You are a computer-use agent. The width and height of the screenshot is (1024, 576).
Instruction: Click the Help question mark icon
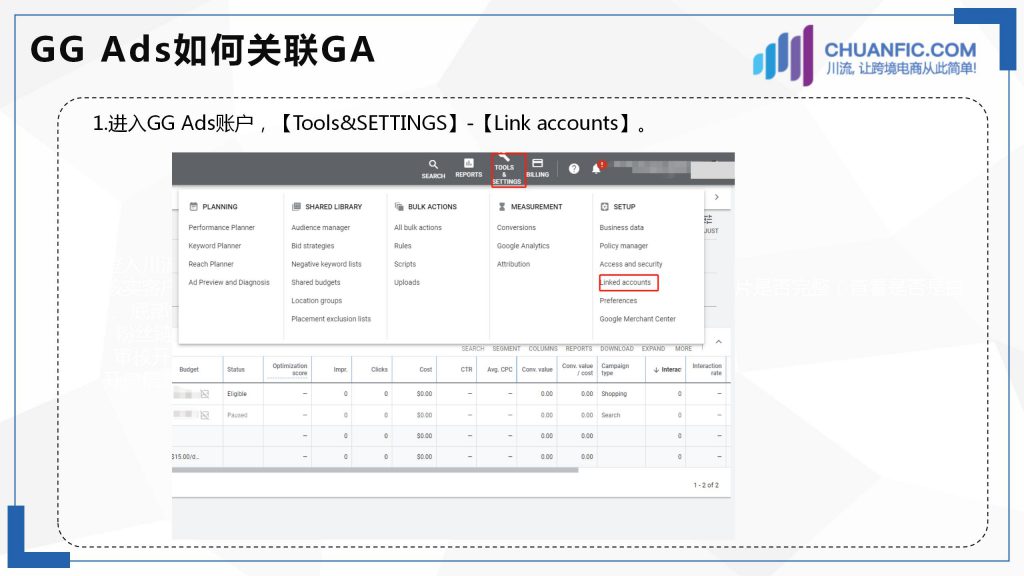[x=574, y=168]
